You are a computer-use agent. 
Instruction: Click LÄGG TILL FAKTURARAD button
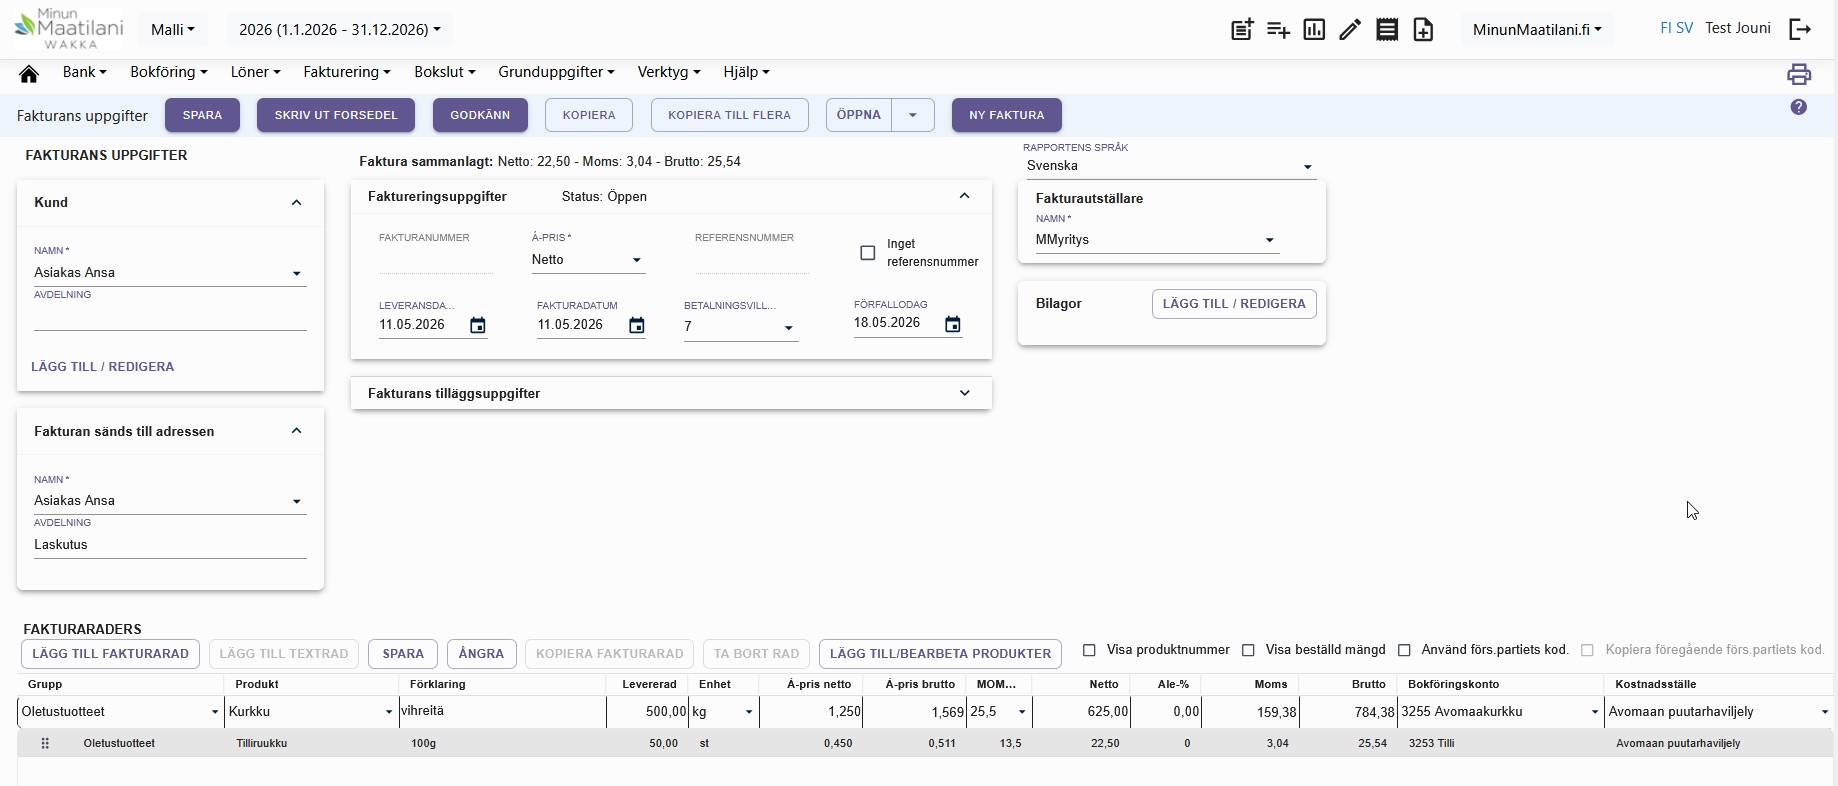pyautogui.click(x=110, y=654)
